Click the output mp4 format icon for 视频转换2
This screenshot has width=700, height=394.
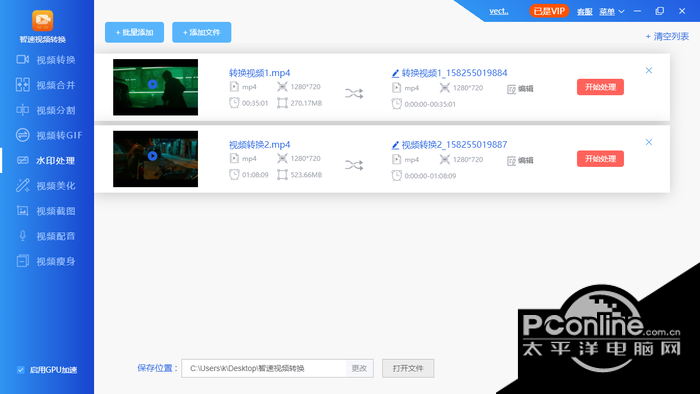pos(396,159)
